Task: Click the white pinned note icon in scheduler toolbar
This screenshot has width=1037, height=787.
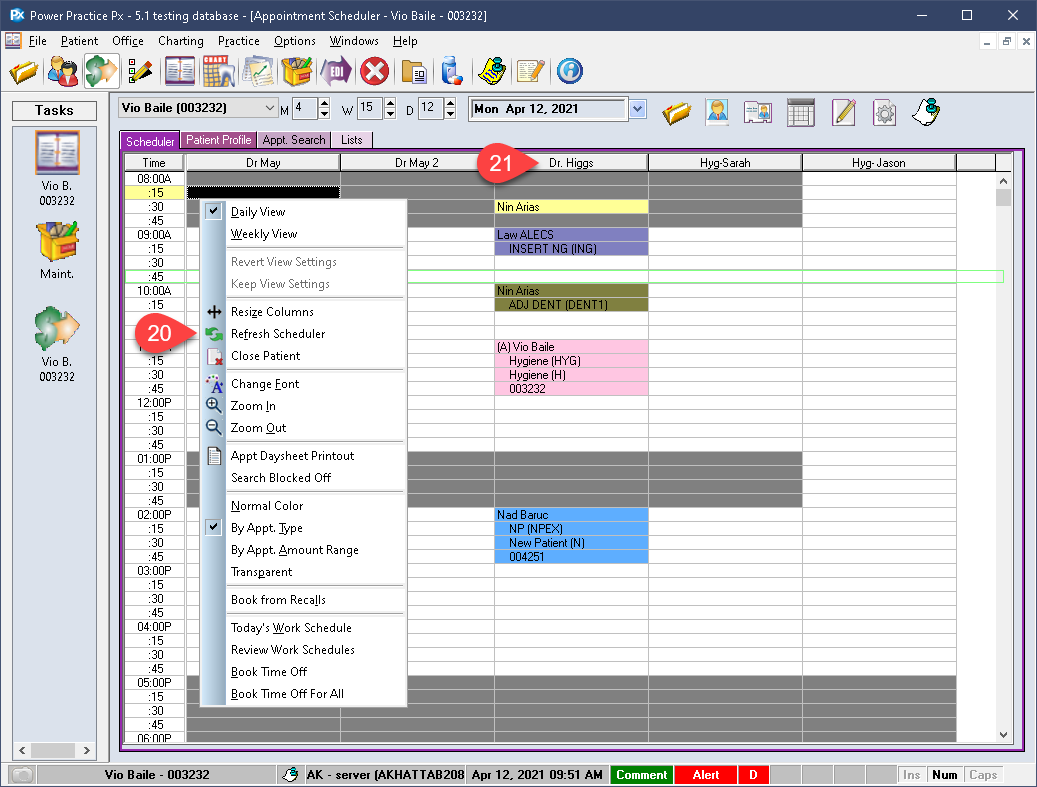Action: (x=926, y=112)
